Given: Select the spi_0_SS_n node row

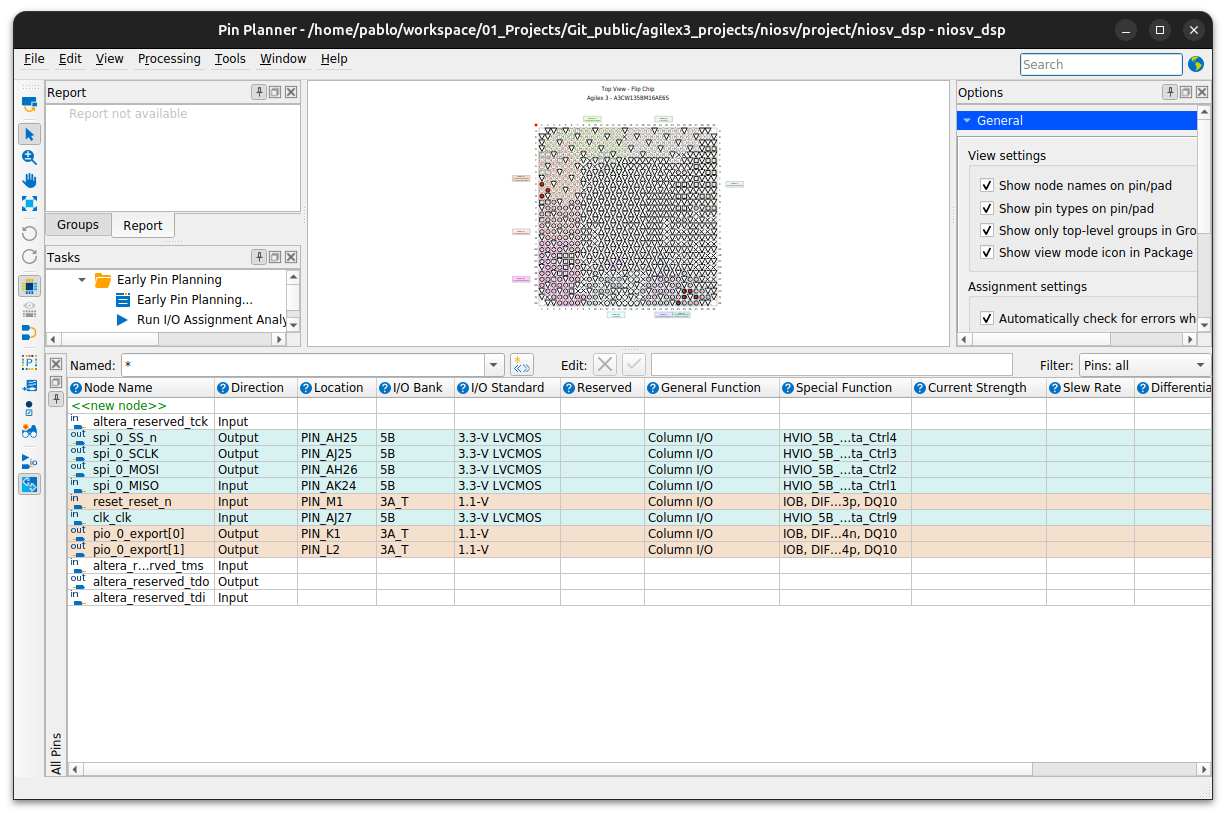Looking at the screenshot, I should pos(640,438).
